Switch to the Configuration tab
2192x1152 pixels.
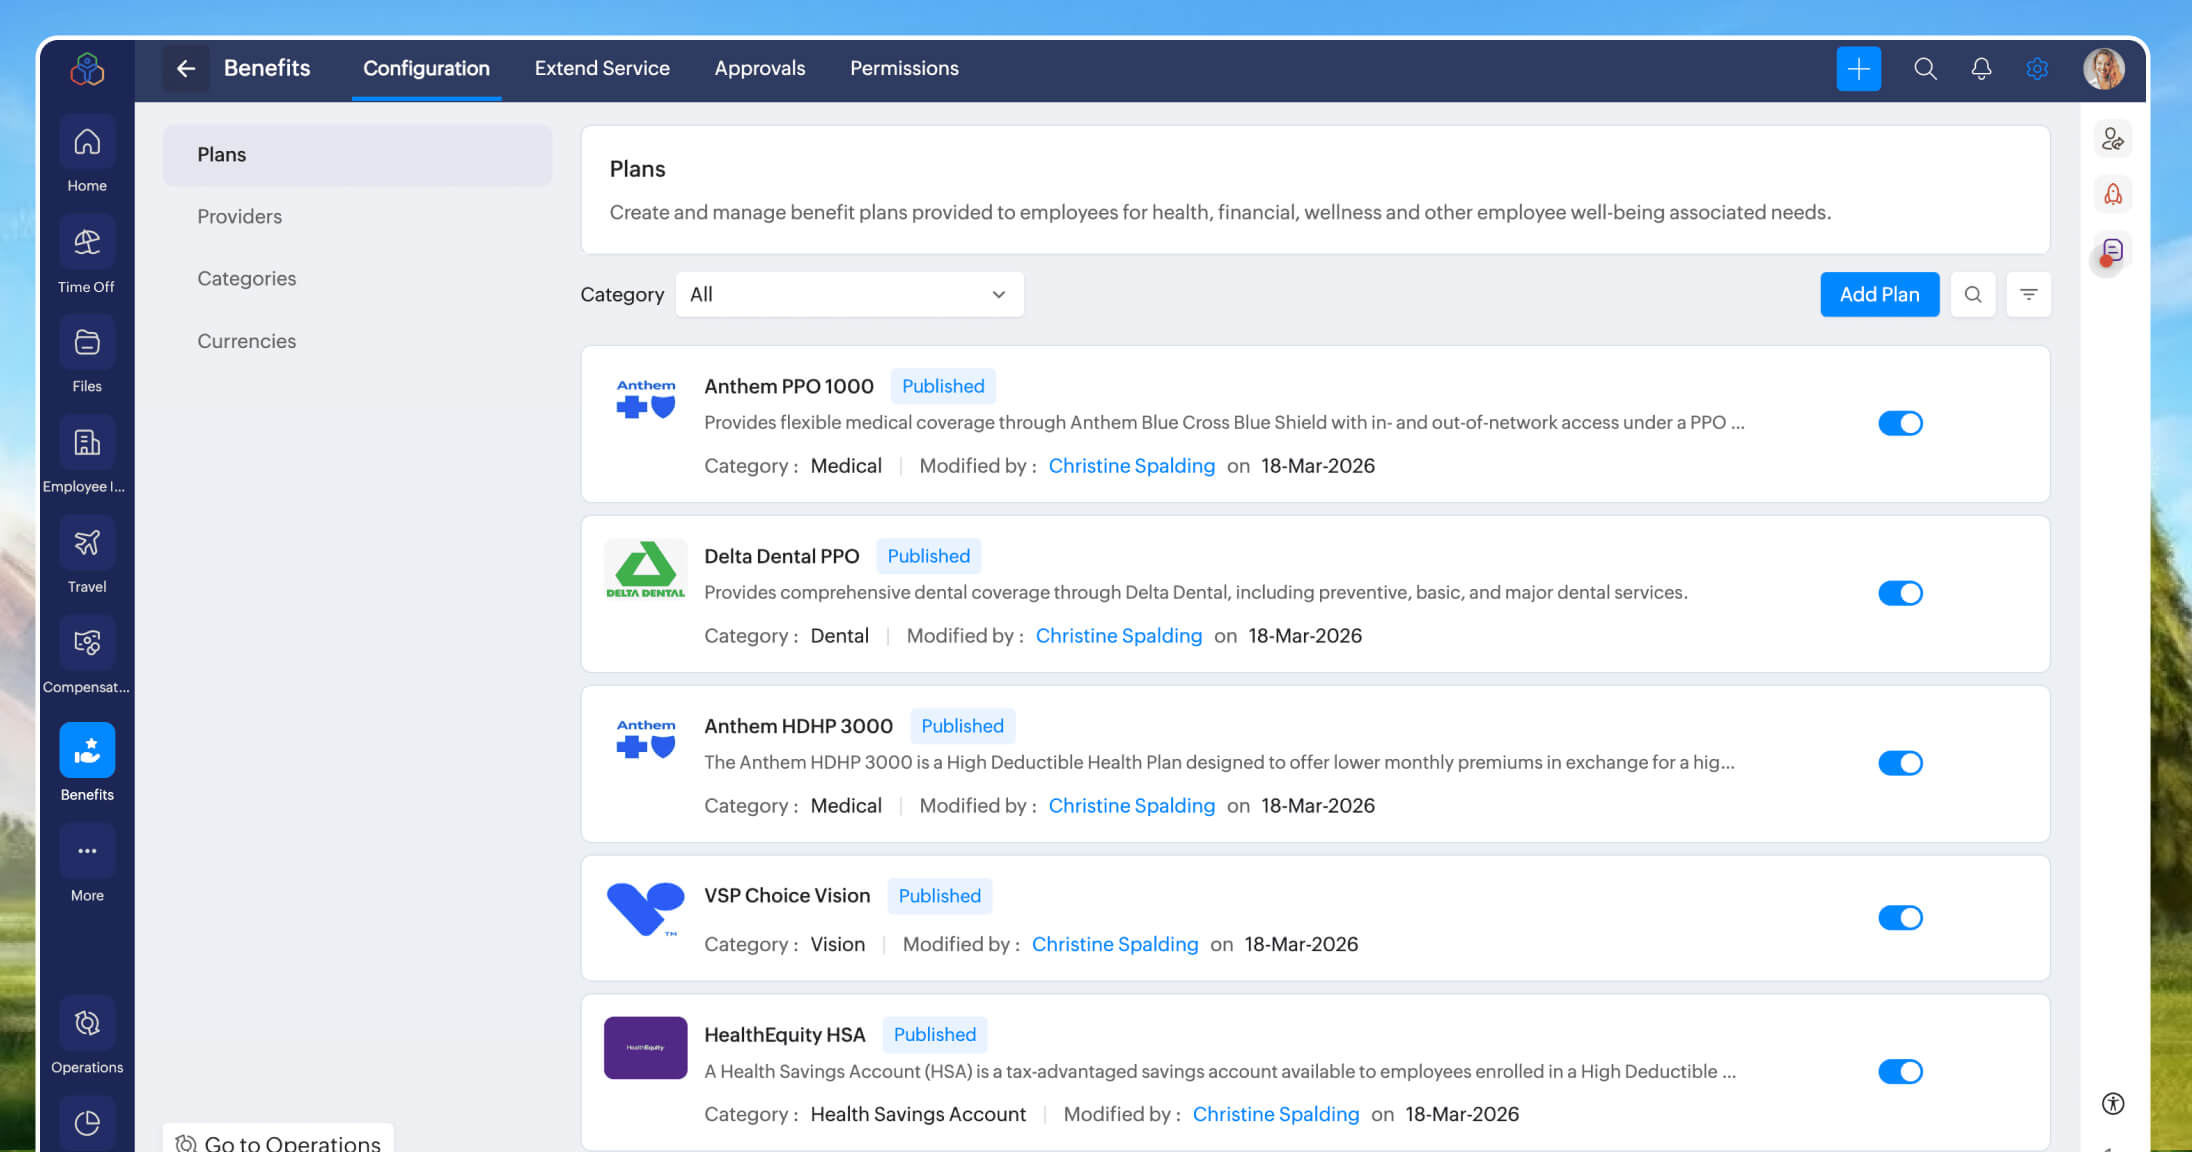(x=426, y=68)
